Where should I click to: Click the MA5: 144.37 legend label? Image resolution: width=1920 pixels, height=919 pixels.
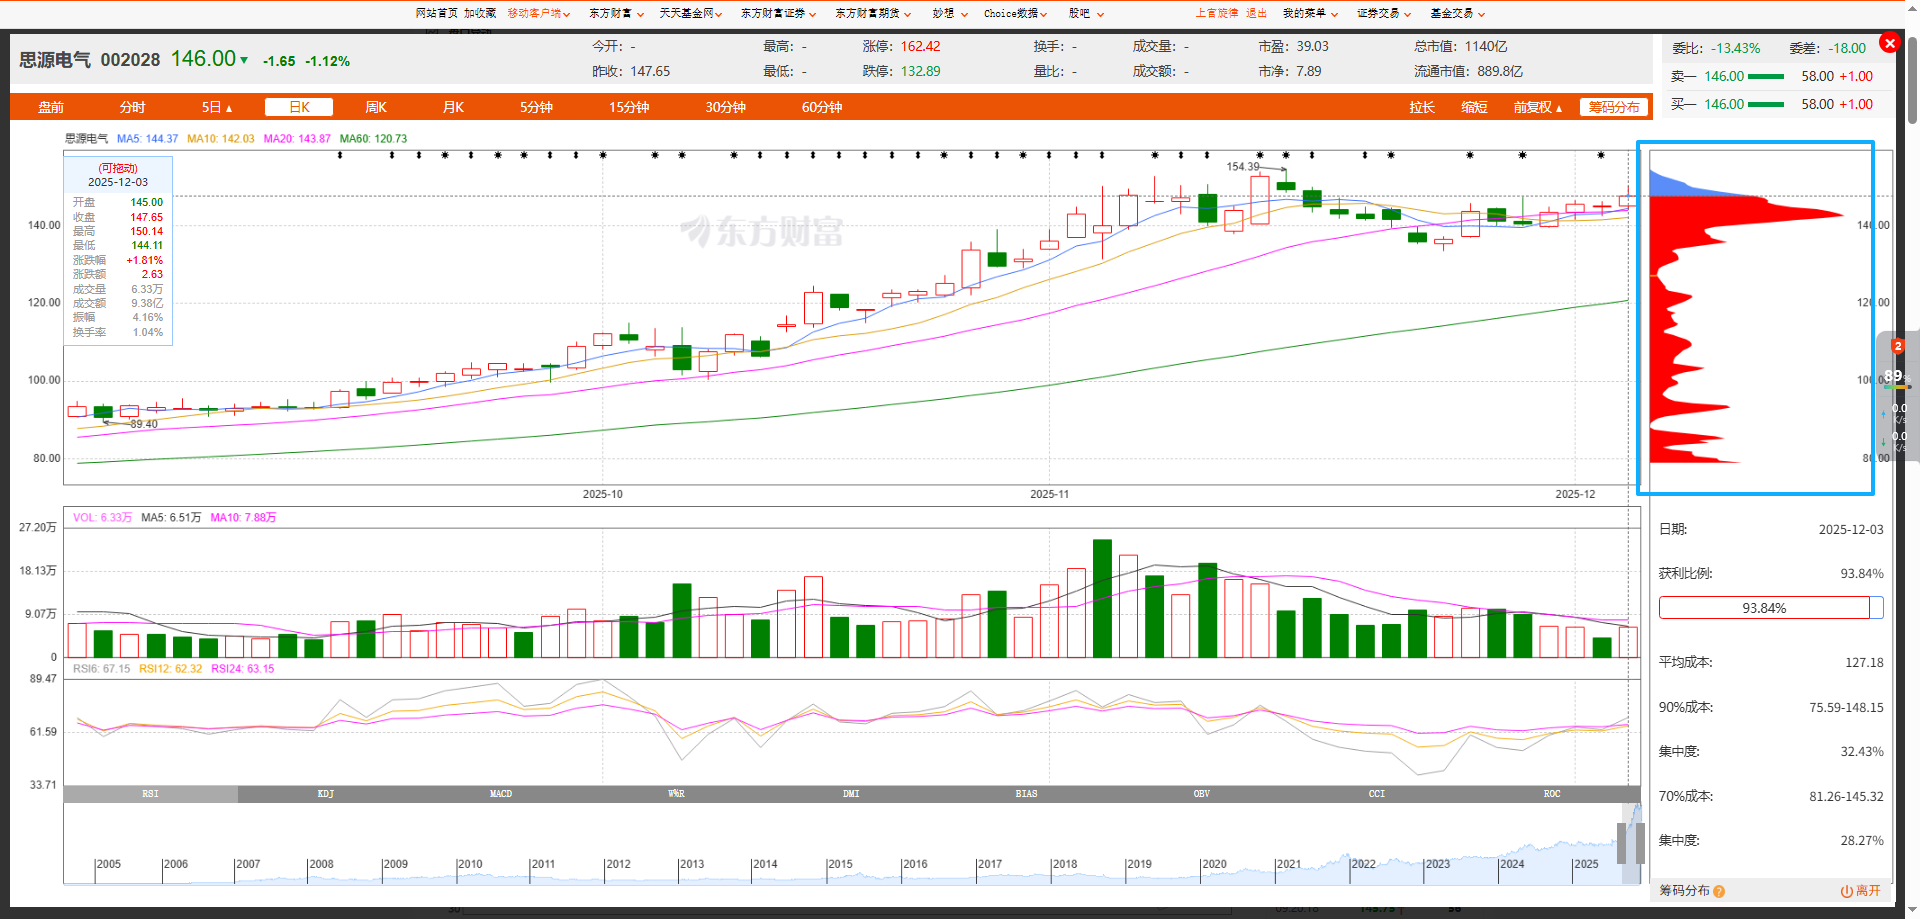pos(147,139)
